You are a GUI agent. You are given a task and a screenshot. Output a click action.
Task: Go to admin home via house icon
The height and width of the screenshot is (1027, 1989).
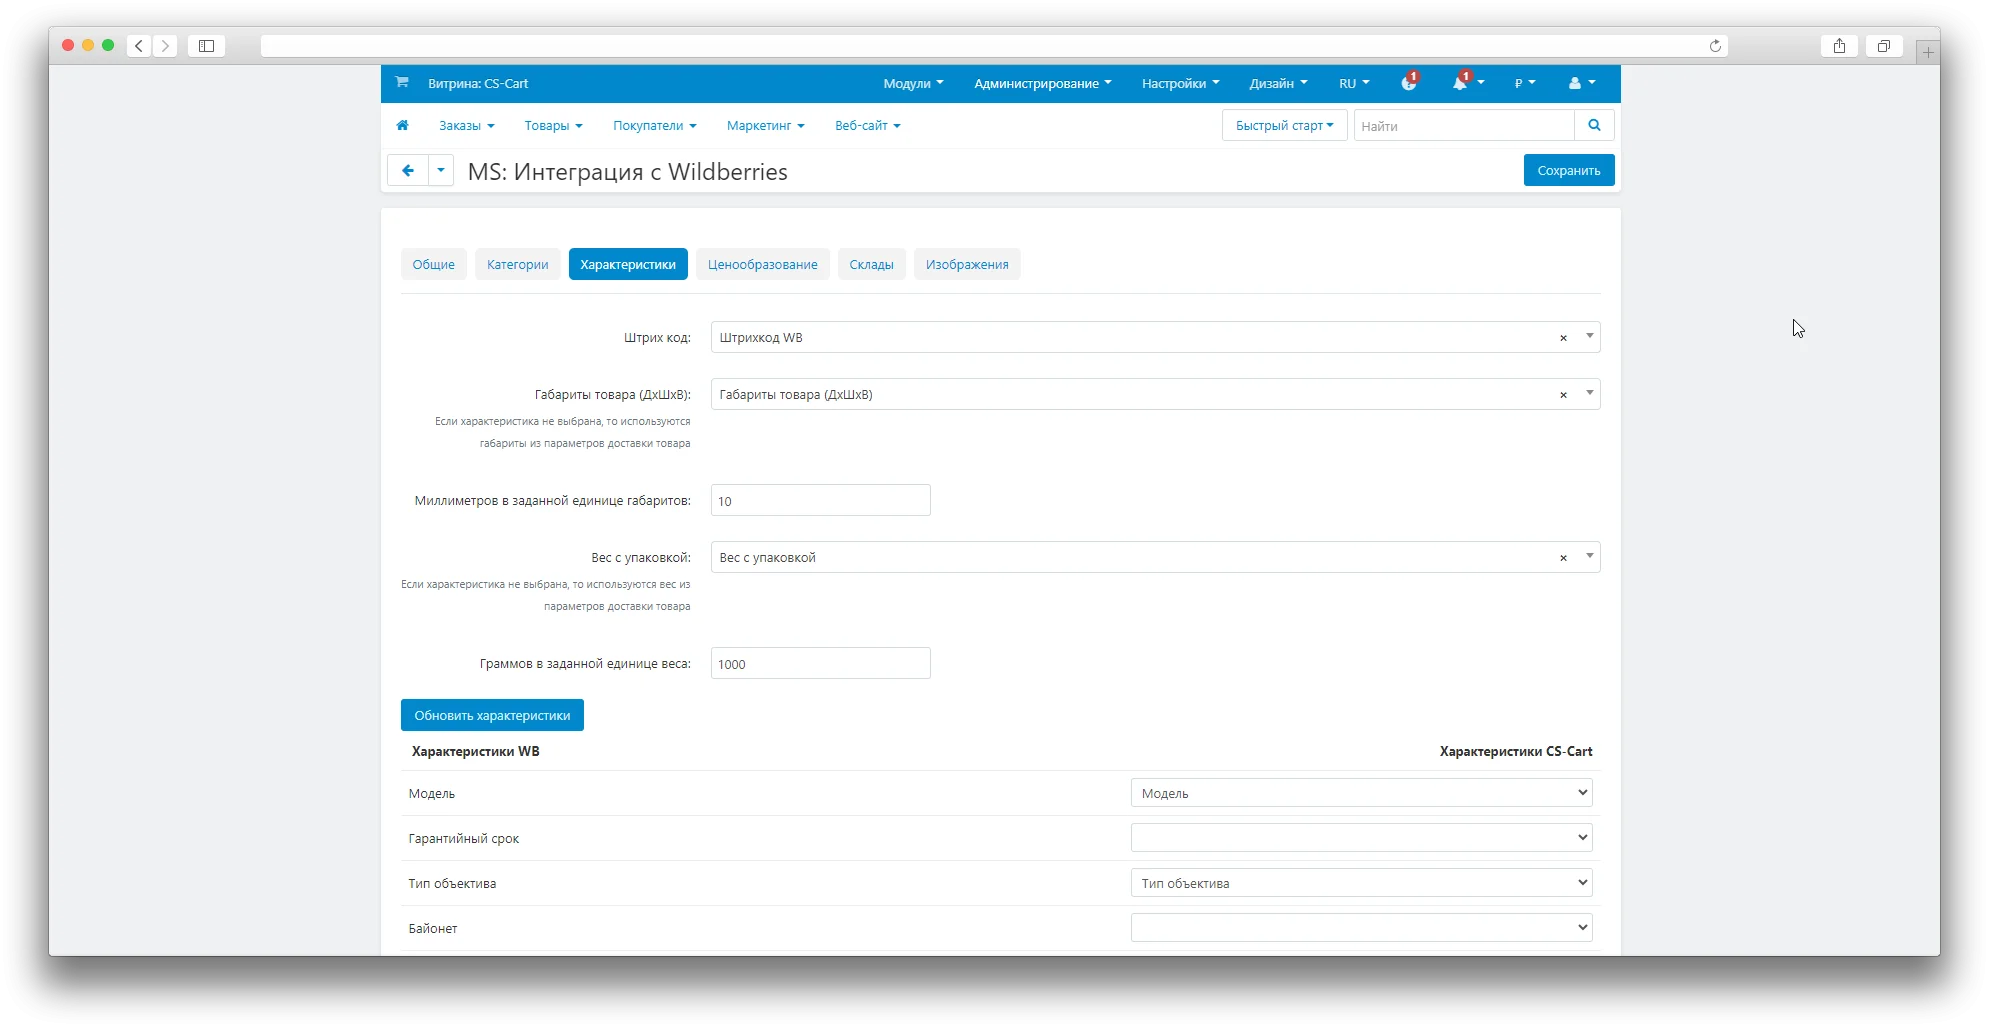click(x=402, y=125)
